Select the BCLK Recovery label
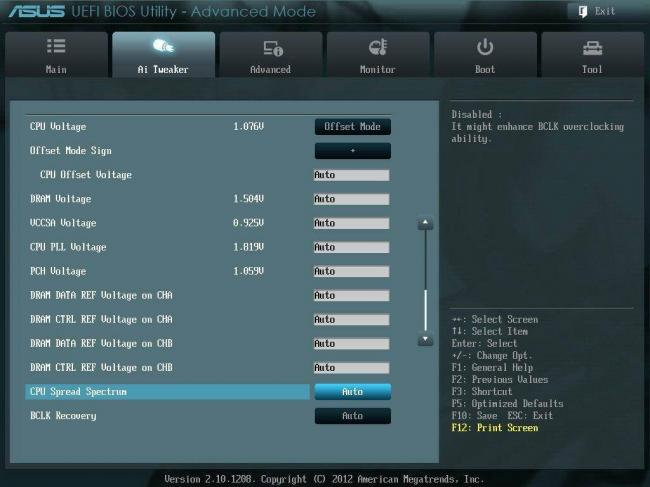The width and height of the screenshot is (650, 487). point(63,415)
